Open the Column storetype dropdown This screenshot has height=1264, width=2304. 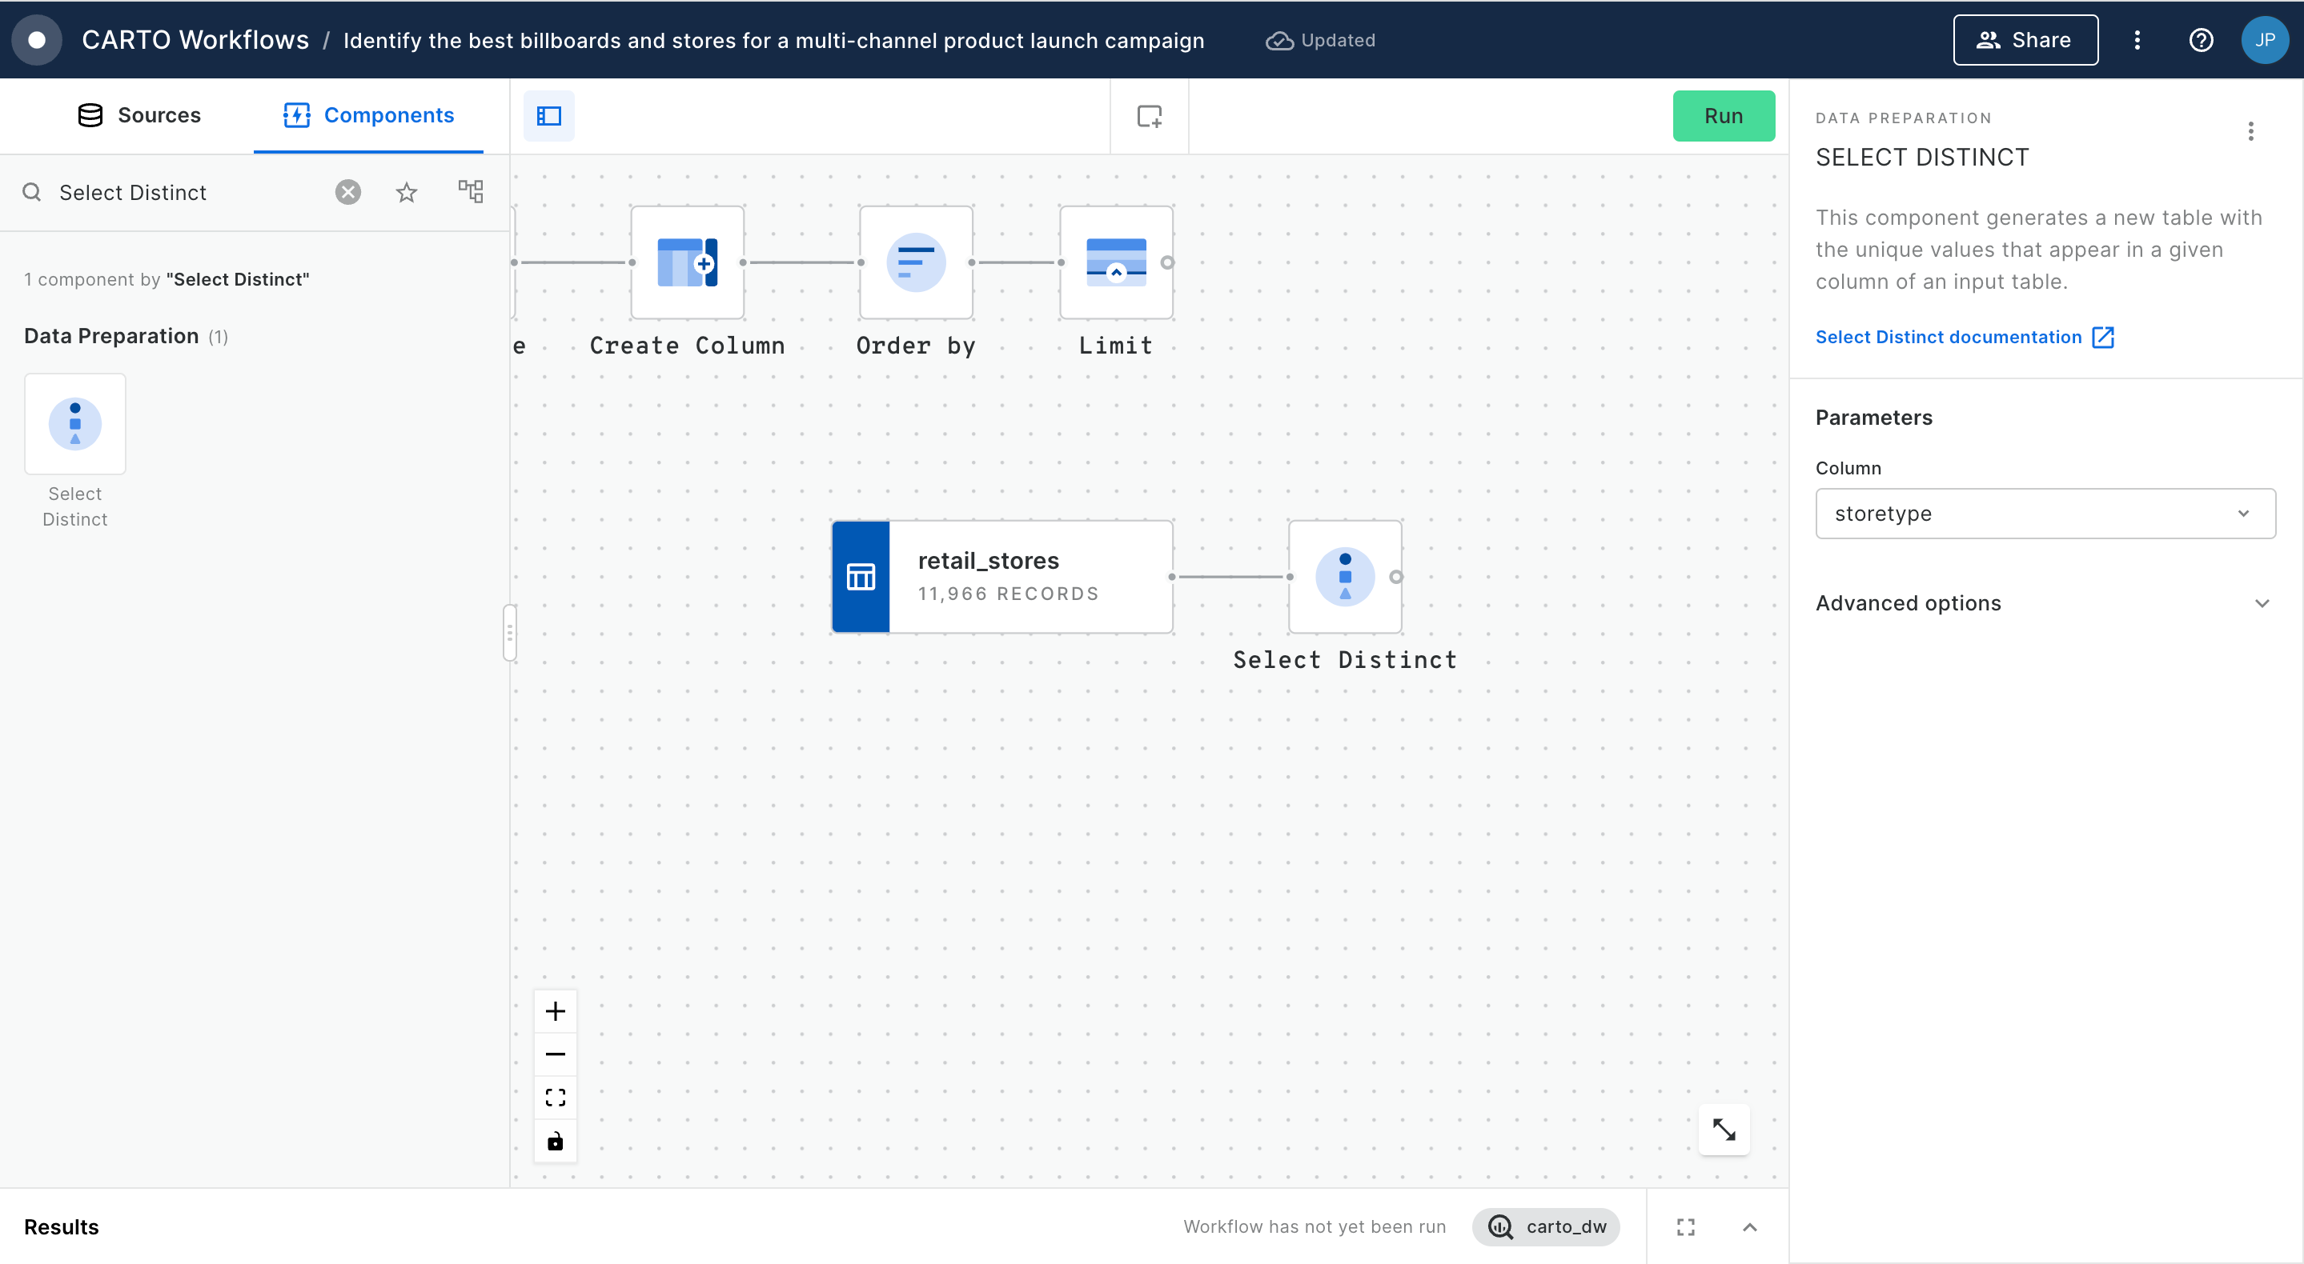point(2044,513)
